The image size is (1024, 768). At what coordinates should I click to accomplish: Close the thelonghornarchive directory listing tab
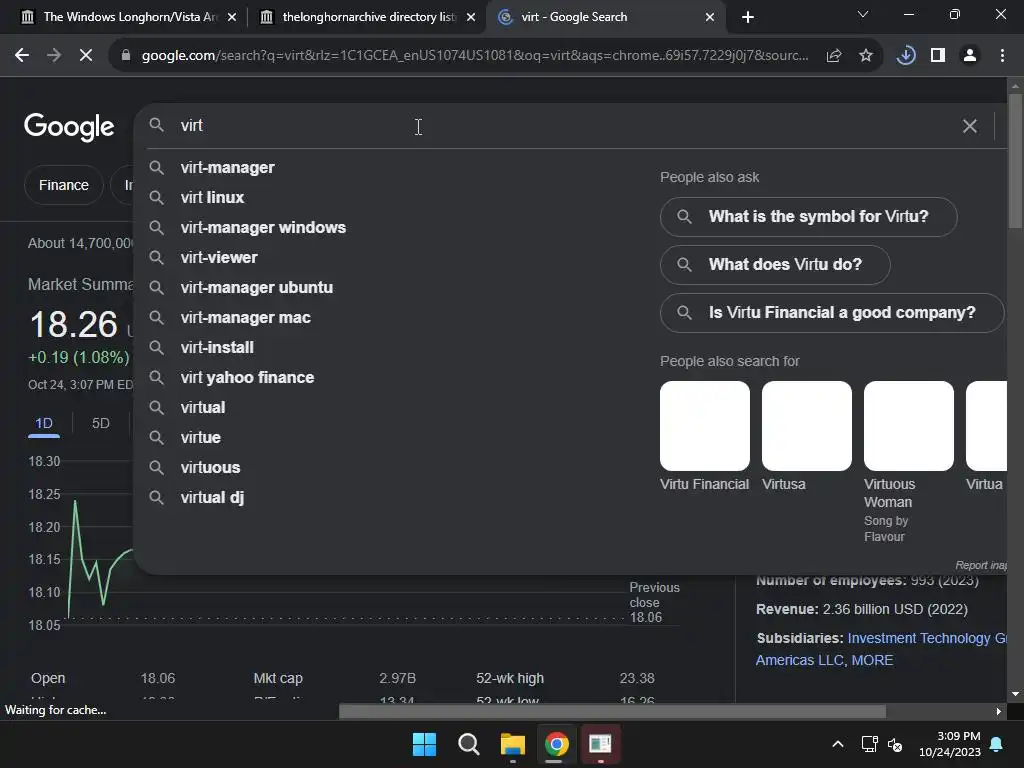[x=471, y=17]
